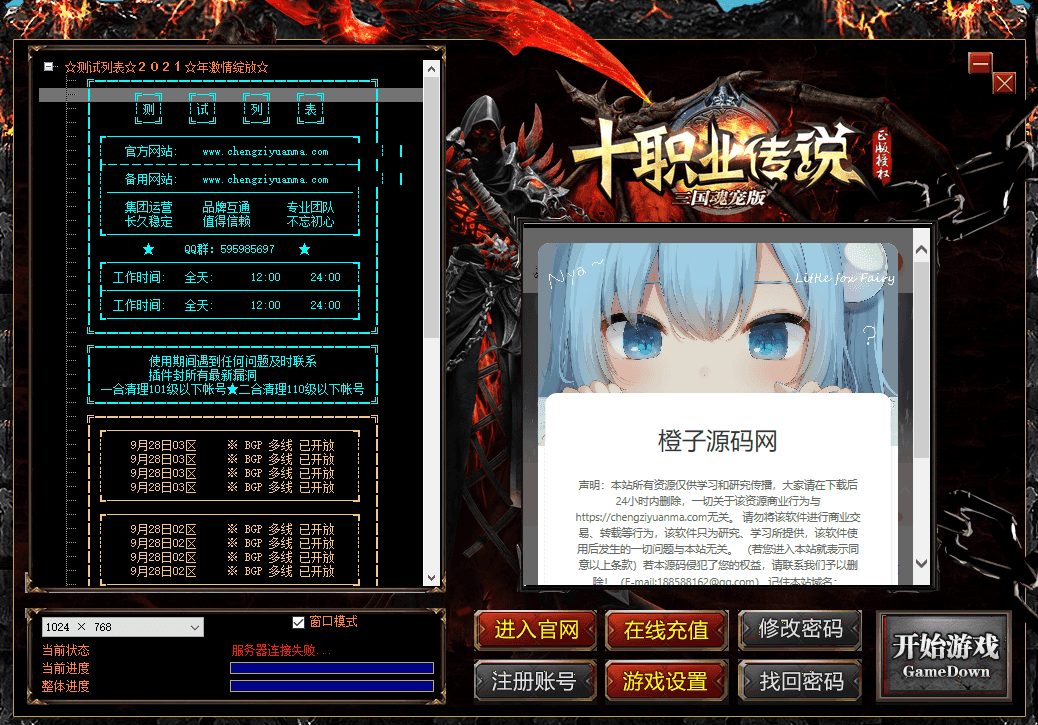Screen dimensions: 1038x725
Task: Open the official site via 进入官网
Action: coord(536,630)
